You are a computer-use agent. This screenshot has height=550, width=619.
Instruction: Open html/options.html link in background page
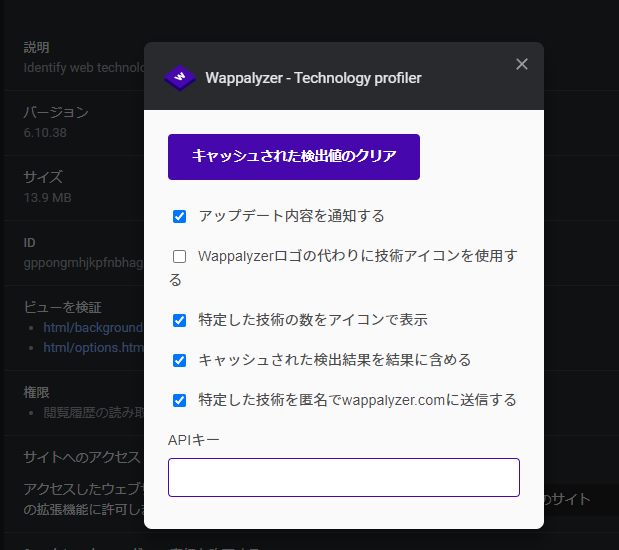94,347
